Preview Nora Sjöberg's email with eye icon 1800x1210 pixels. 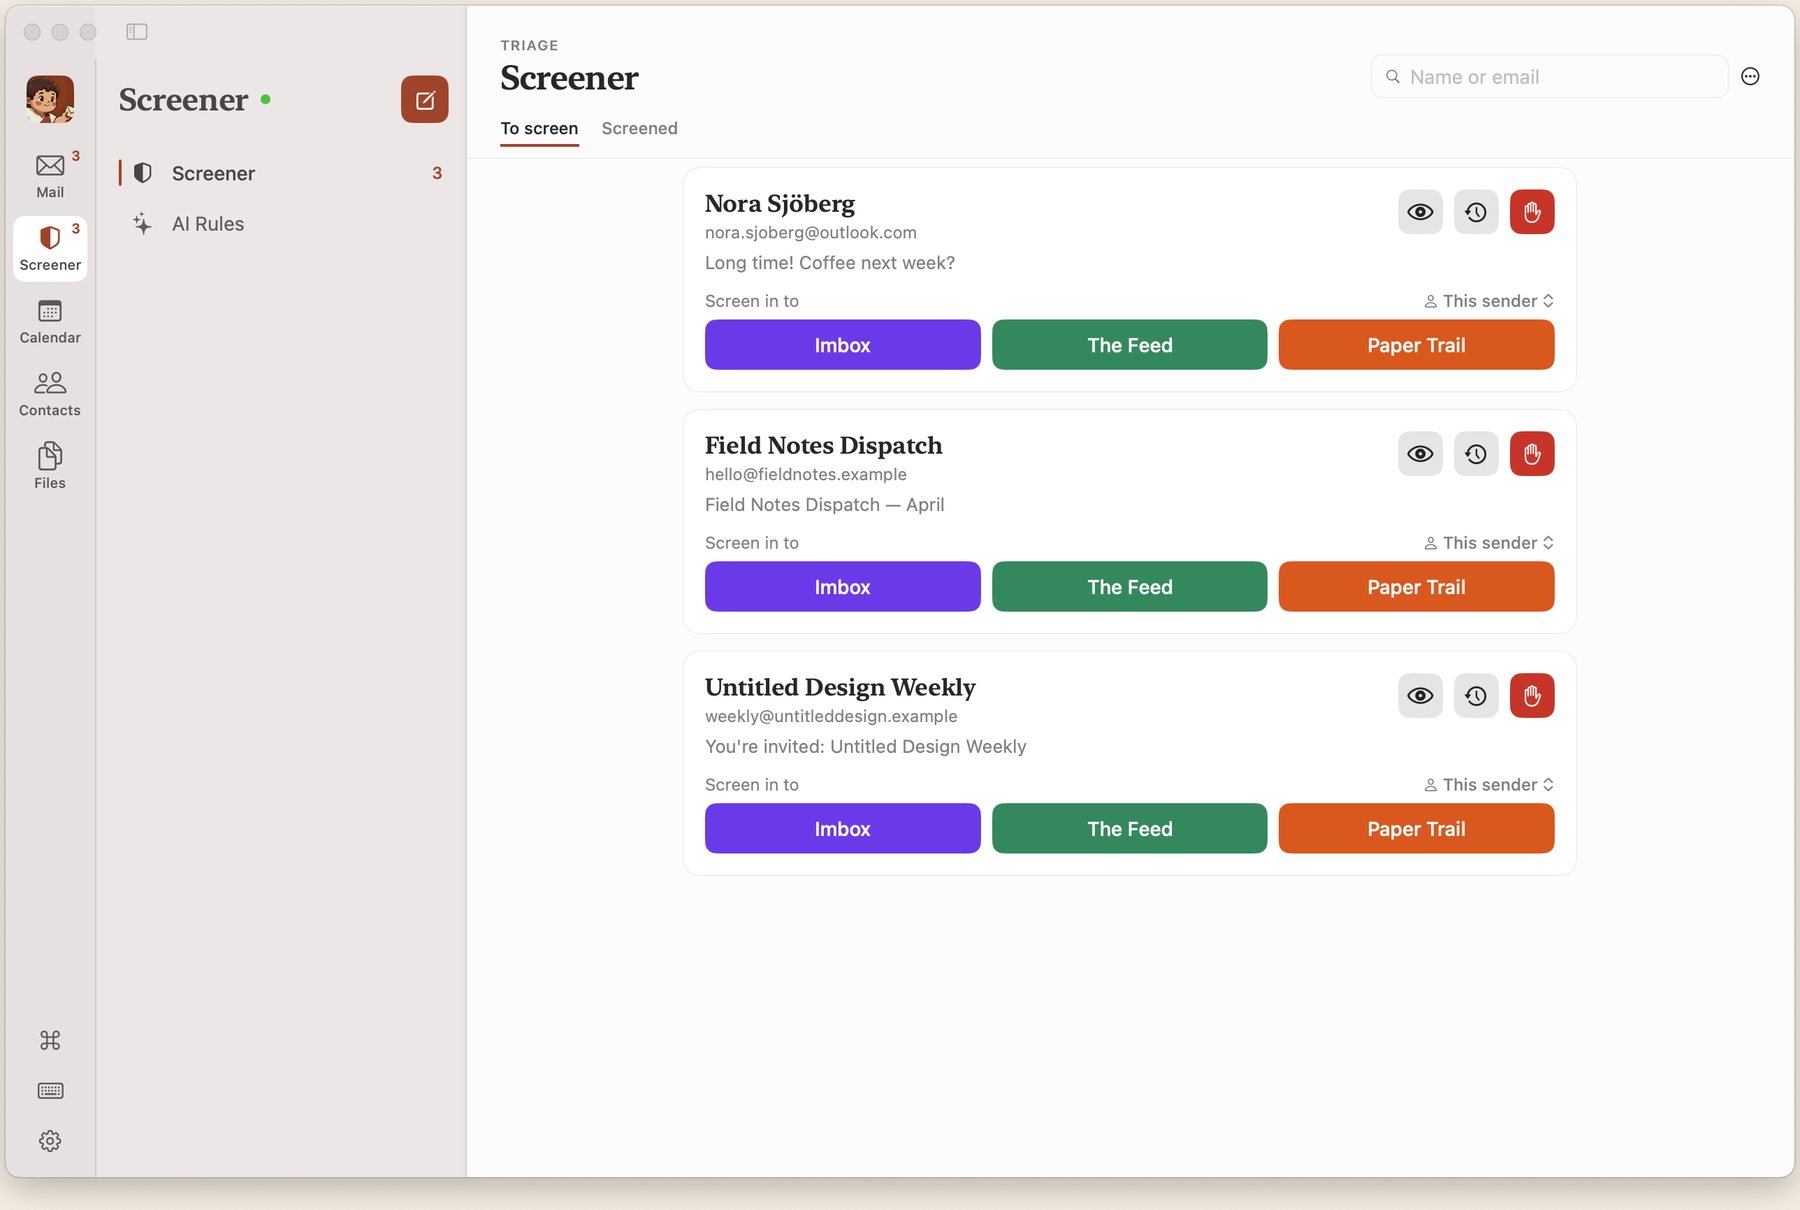(1420, 212)
